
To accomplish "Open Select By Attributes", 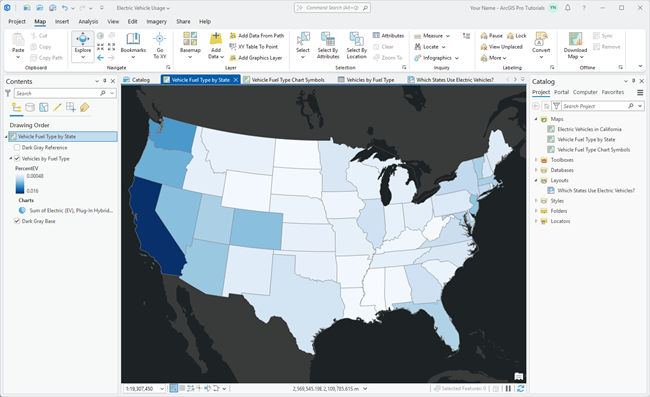I will click(328, 46).
